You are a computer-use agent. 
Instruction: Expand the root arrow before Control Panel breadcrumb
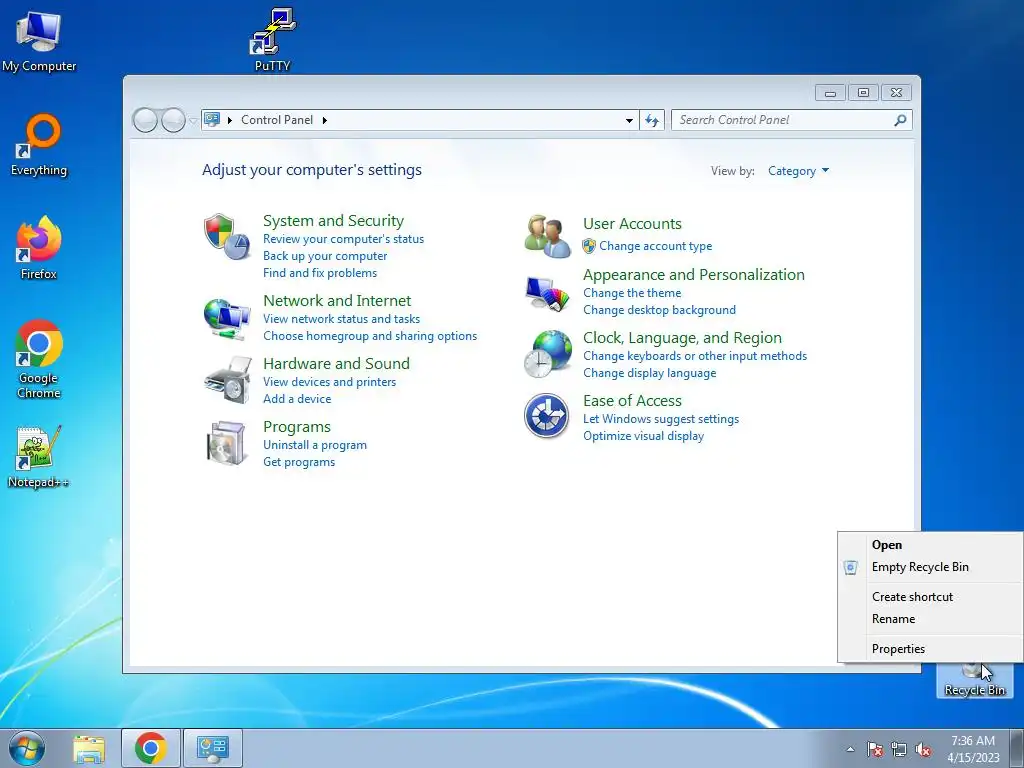click(x=230, y=120)
